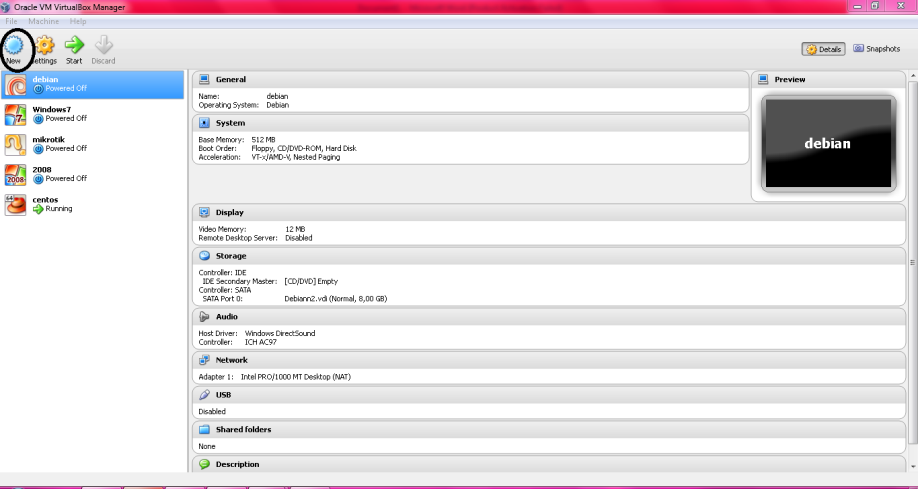The width and height of the screenshot is (918, 489).
Task: Open the Help menu
Action: coord(78,21)
